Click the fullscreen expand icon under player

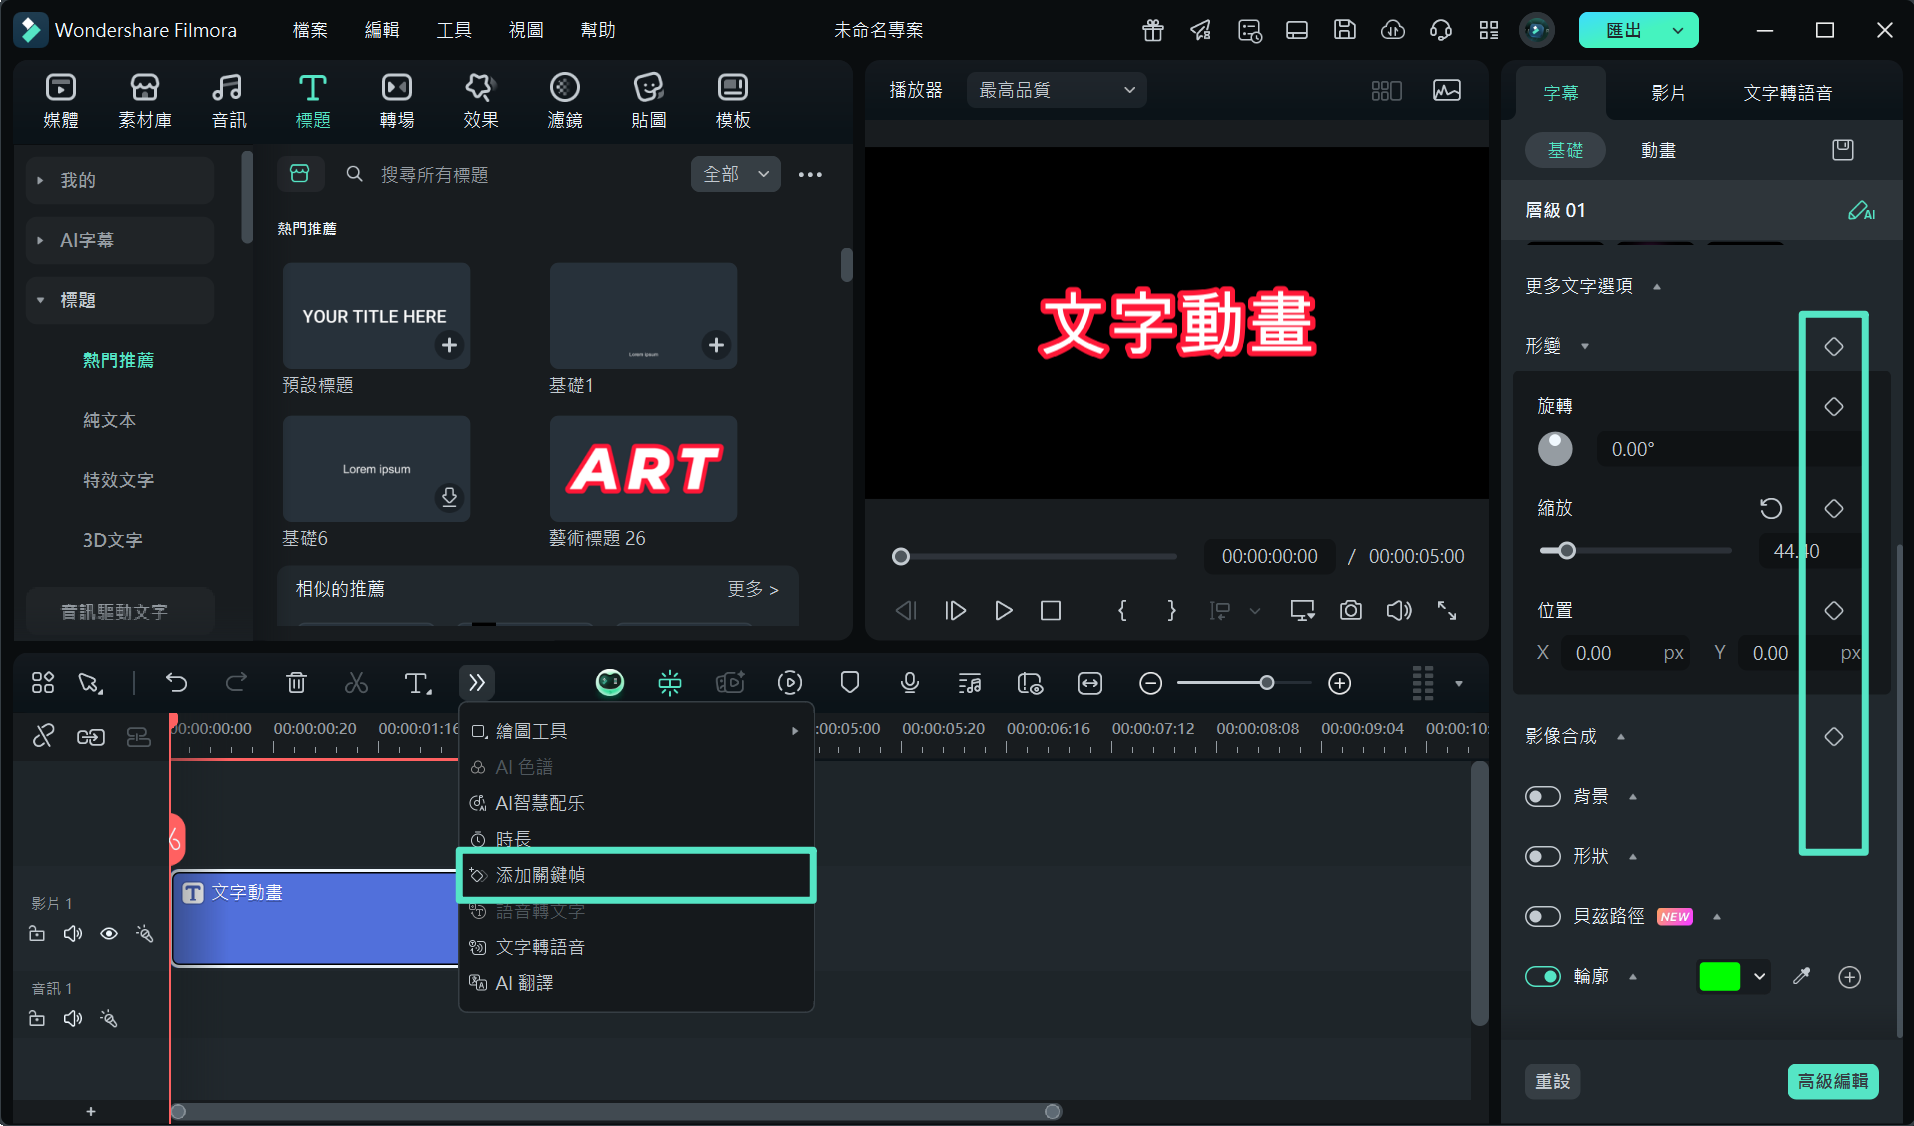pos(1447,610)
